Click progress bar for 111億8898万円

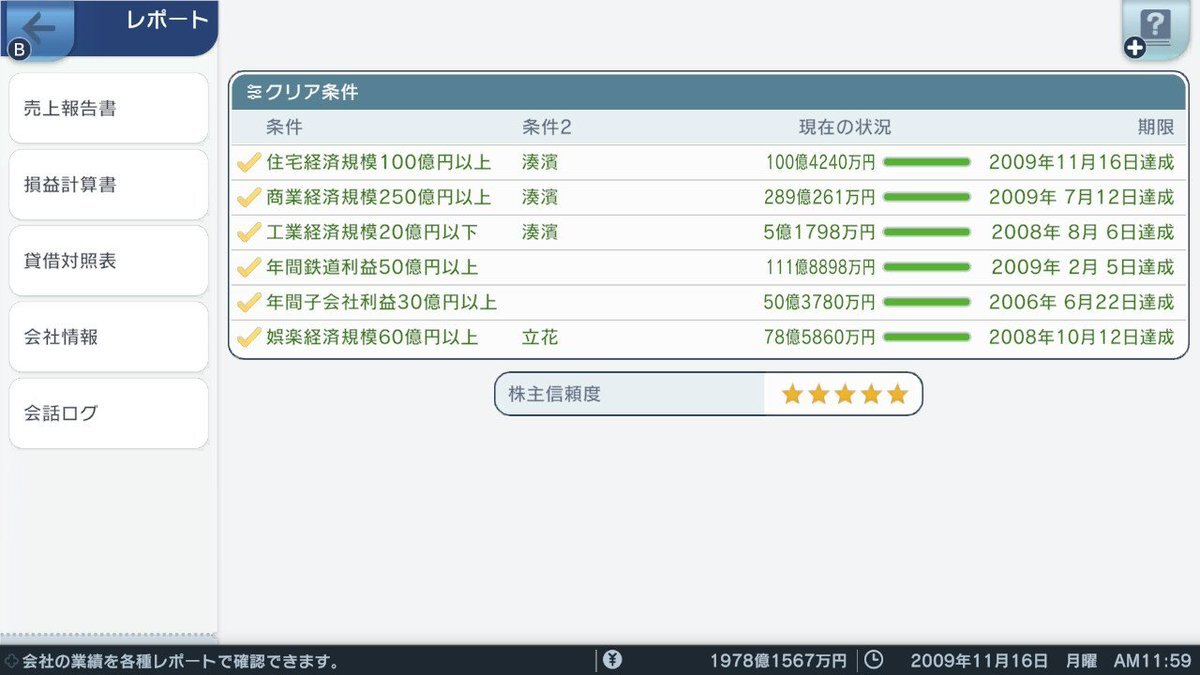point(927,267)
